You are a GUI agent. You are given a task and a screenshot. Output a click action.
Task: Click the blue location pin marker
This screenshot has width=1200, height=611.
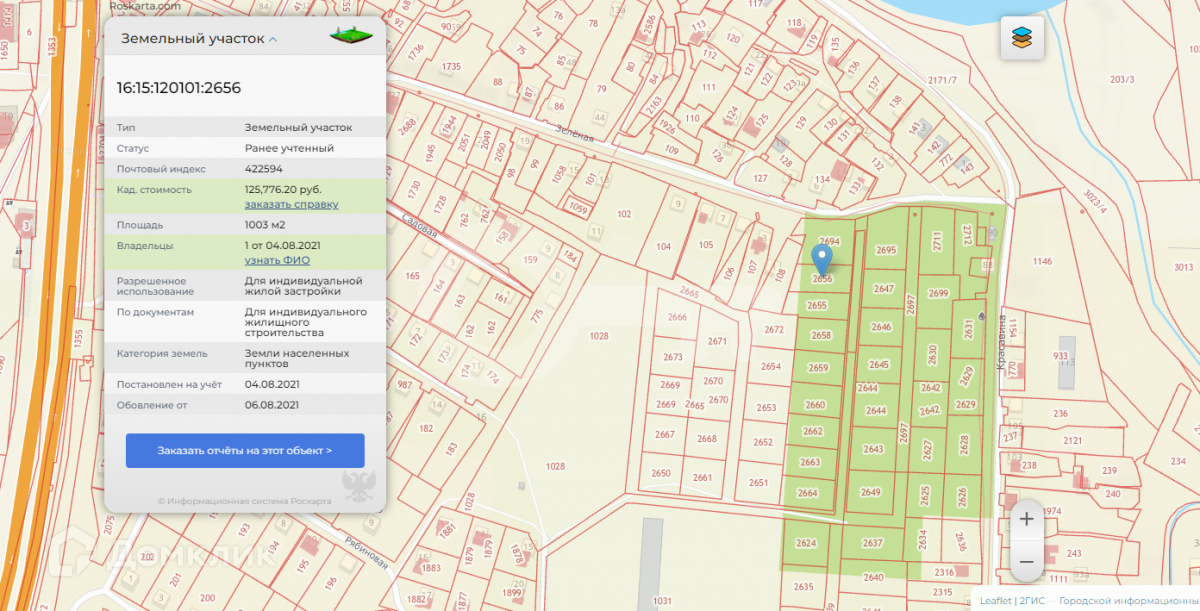[822, 260]
